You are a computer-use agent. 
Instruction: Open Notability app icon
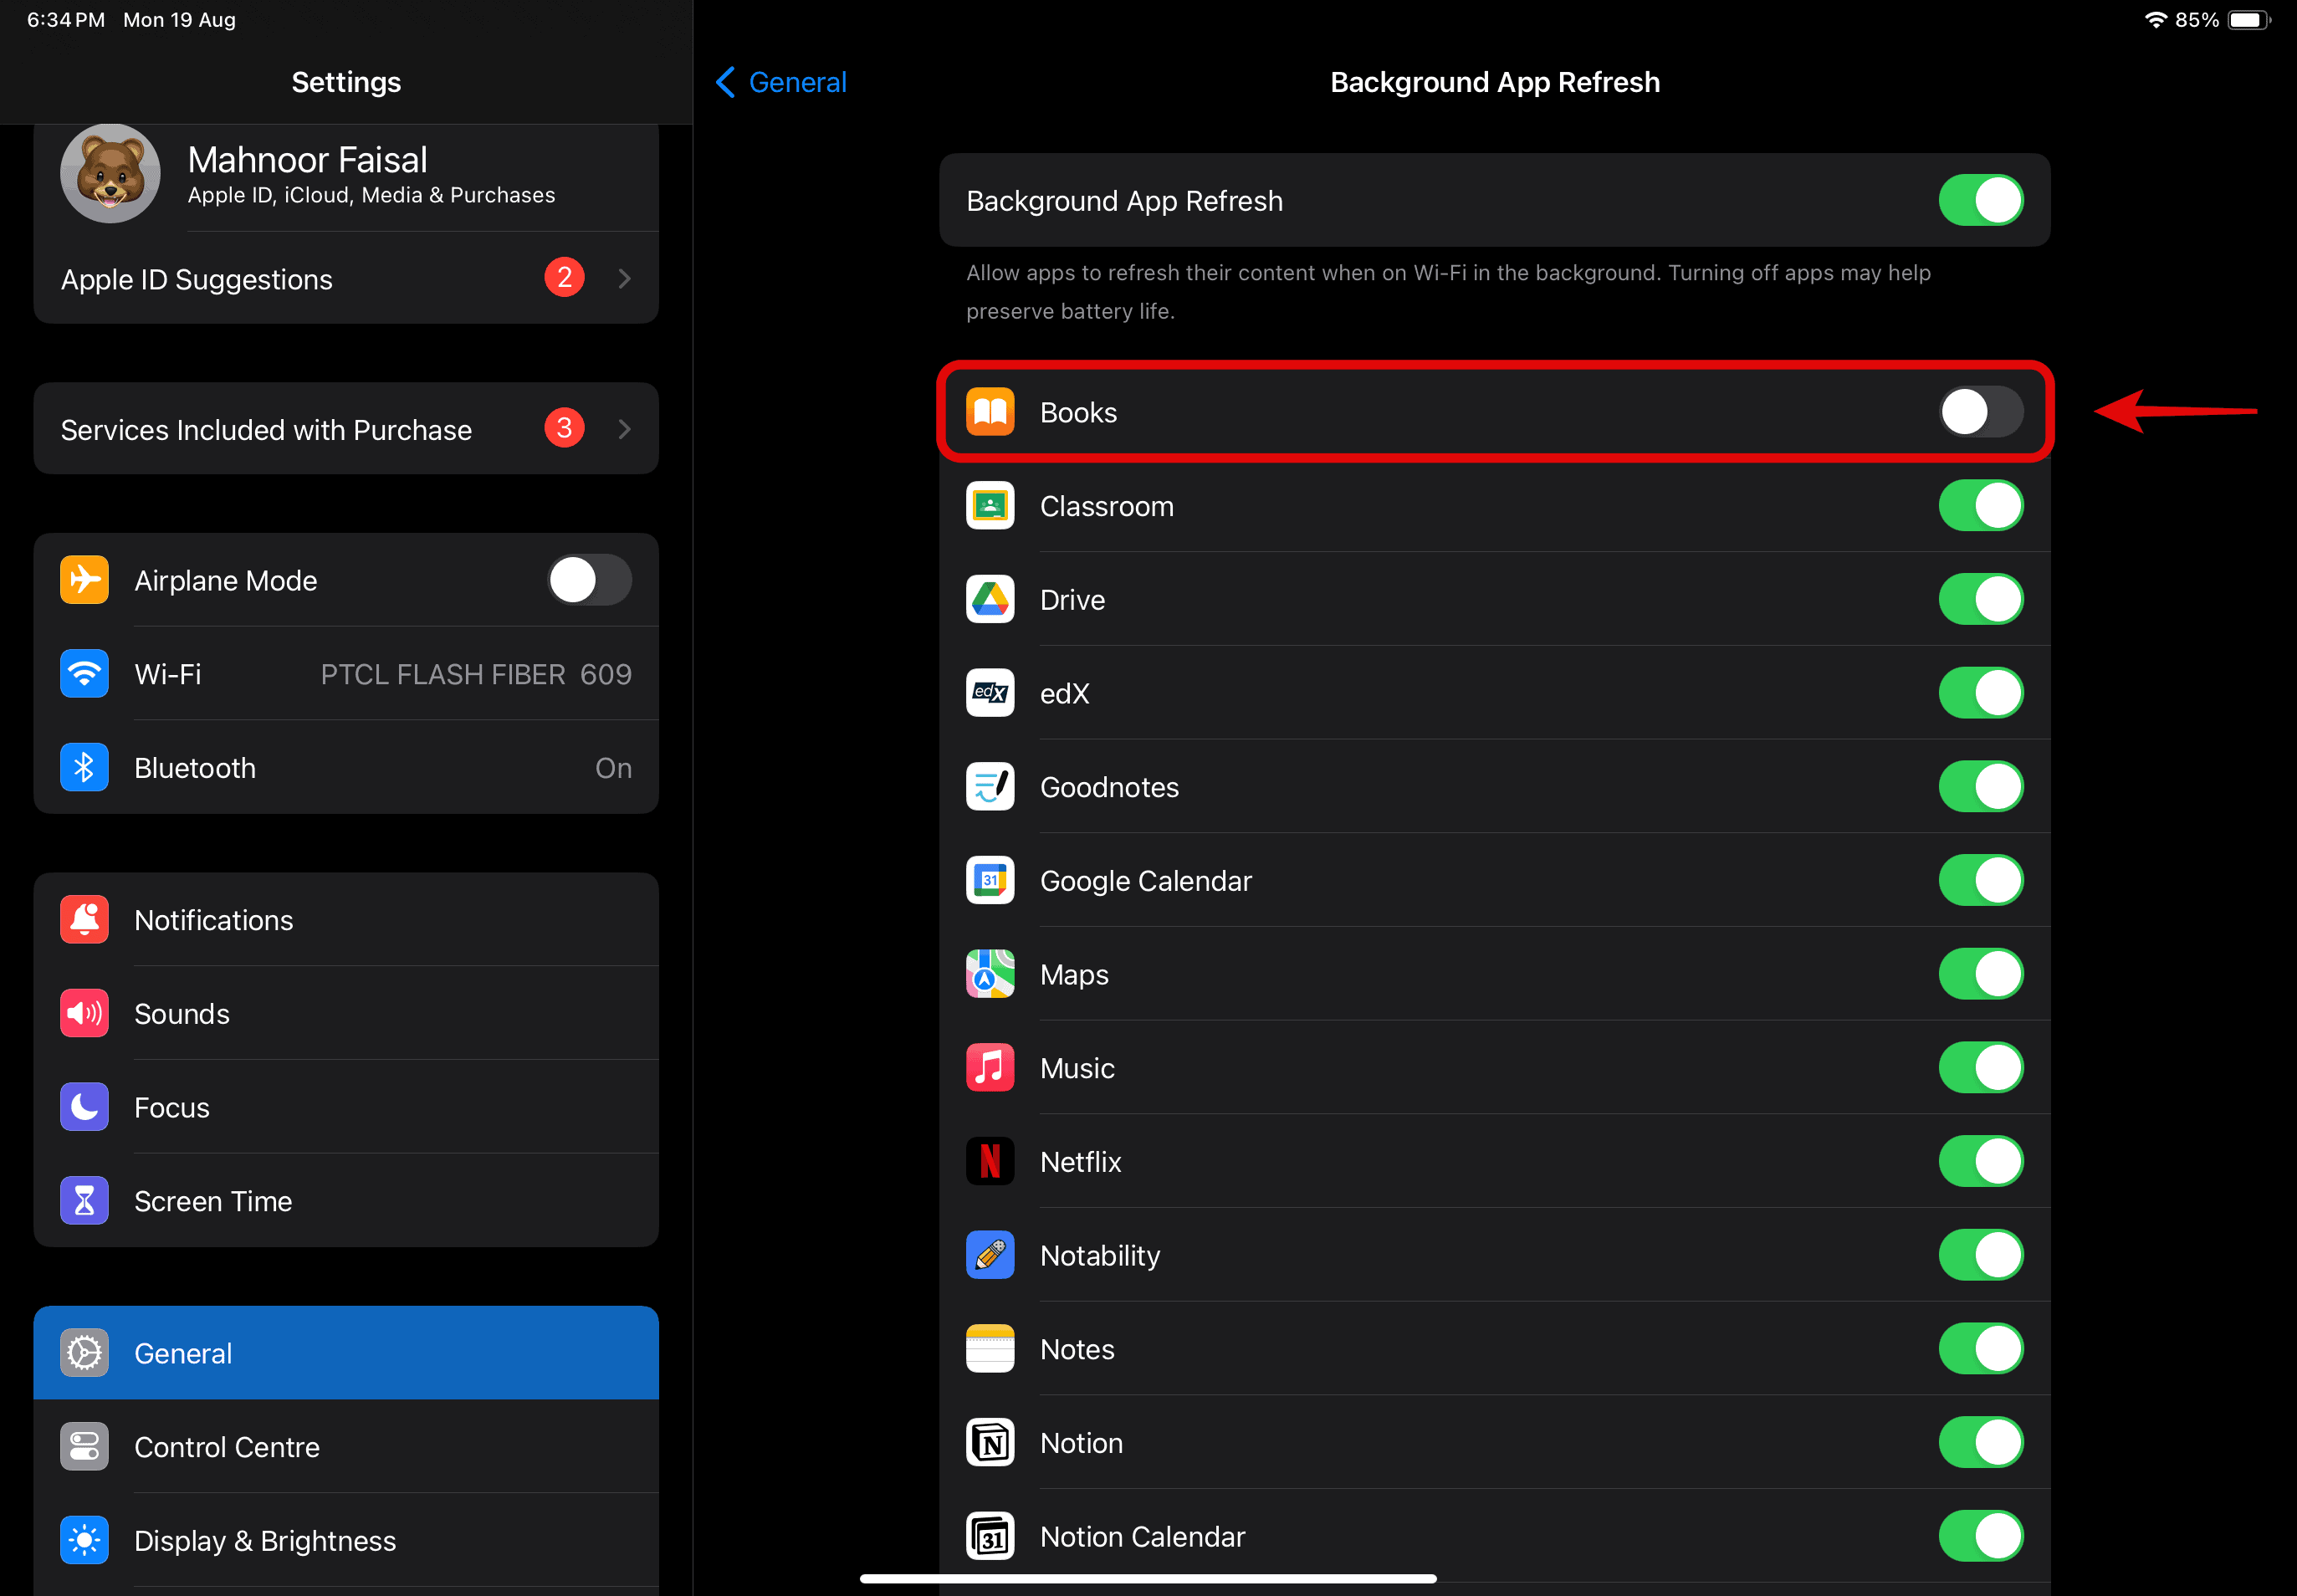991,1254
